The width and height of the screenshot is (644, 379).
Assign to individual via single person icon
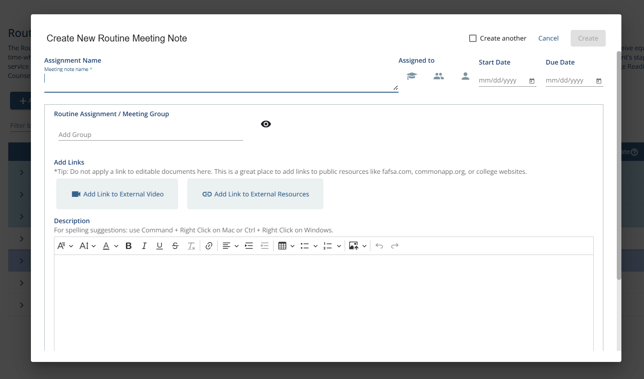pyautogui.click(x=465, y=76)
